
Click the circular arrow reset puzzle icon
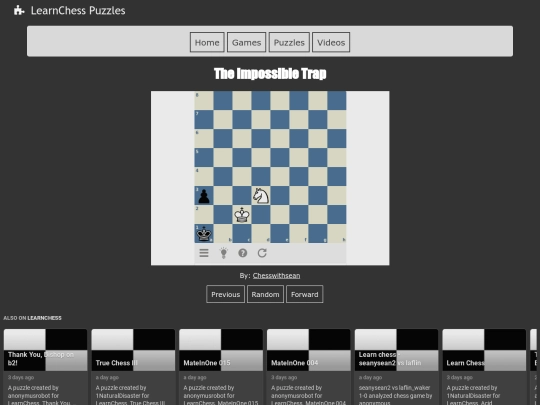click(x=262, y=253)
